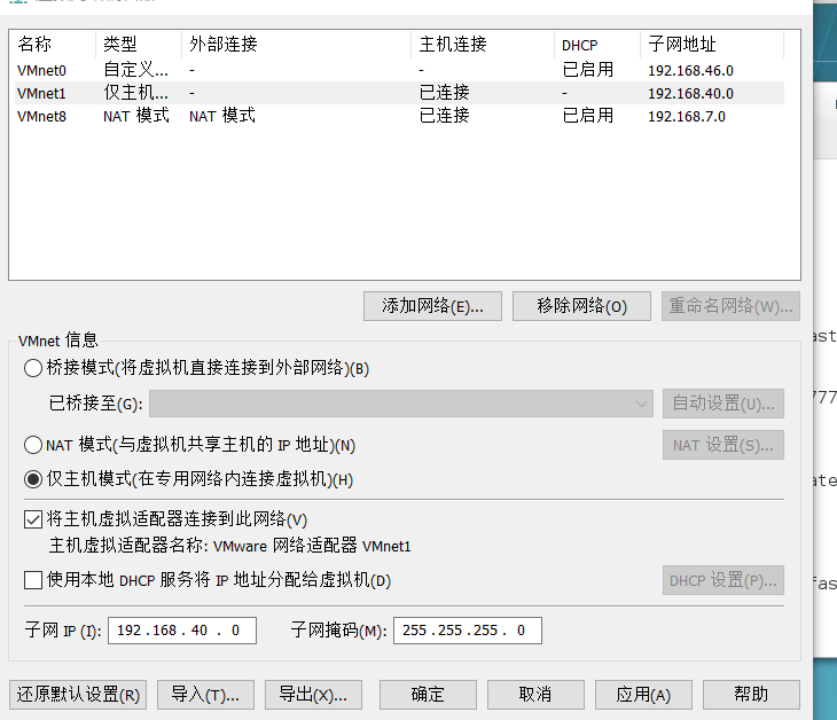Open NAT Settings (NAT 设置) button

point(723,445)
